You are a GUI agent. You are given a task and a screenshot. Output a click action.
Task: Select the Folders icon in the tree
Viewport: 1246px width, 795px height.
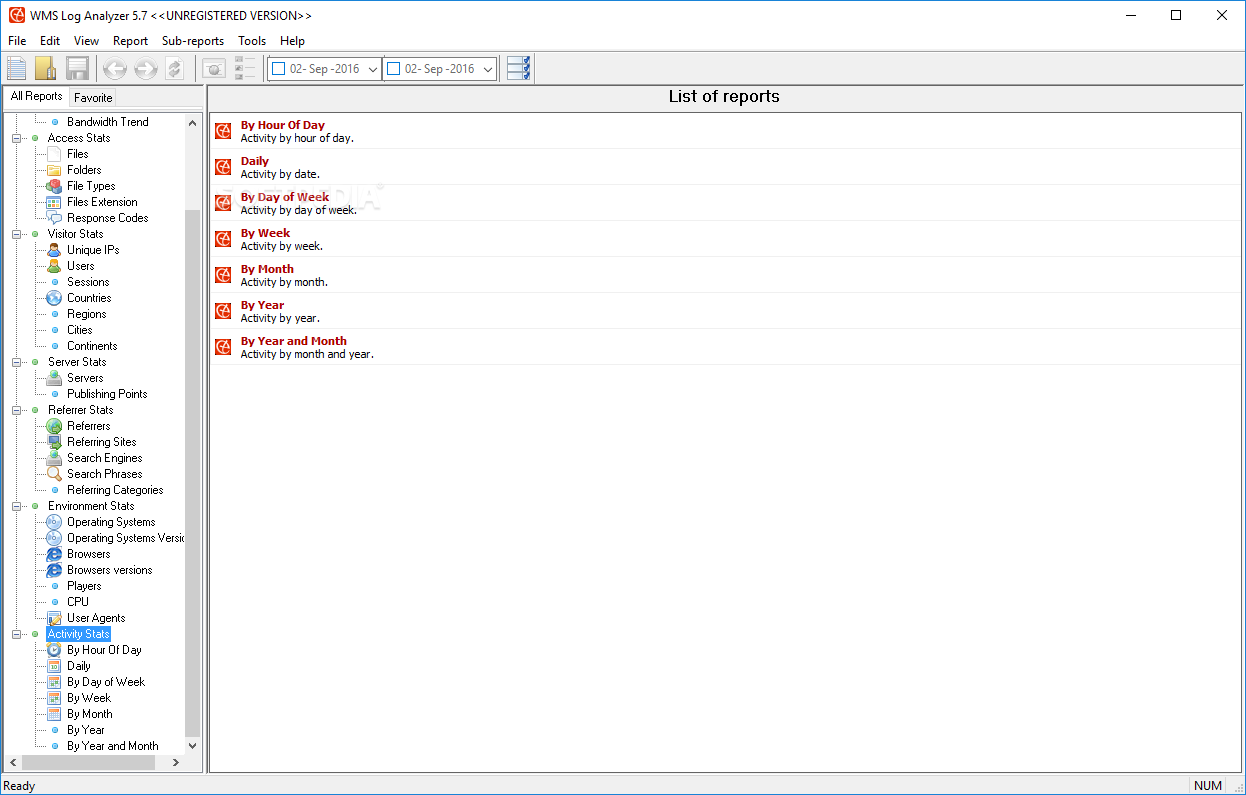[x=54, y=170]
